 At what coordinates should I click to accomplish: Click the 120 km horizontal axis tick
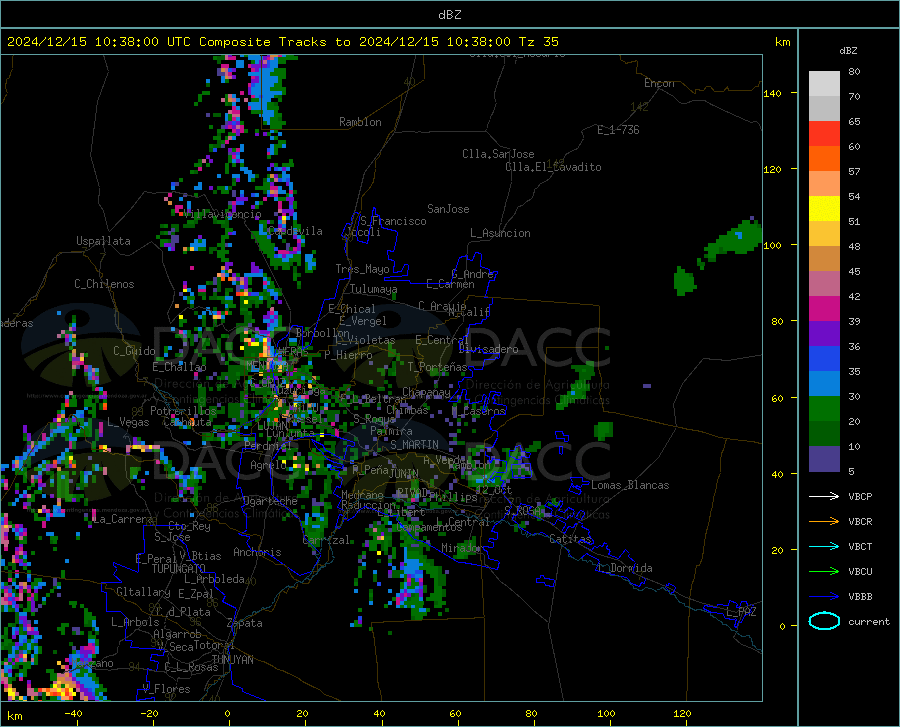682,713
